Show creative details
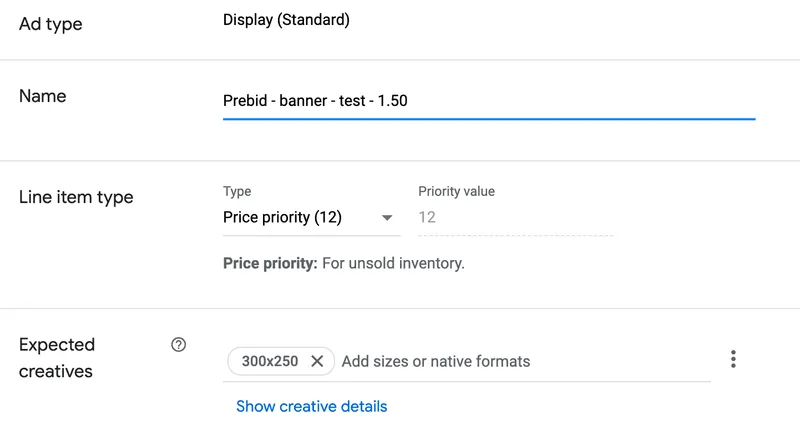This screenshot has width=800, height=446. point(311,406)
